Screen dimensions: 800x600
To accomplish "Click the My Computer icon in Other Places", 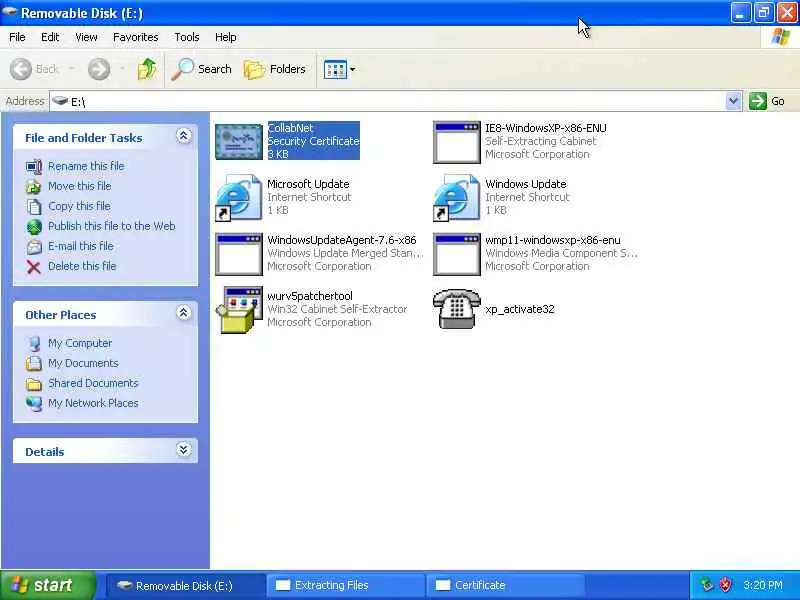I will click(x=34, y=344).
